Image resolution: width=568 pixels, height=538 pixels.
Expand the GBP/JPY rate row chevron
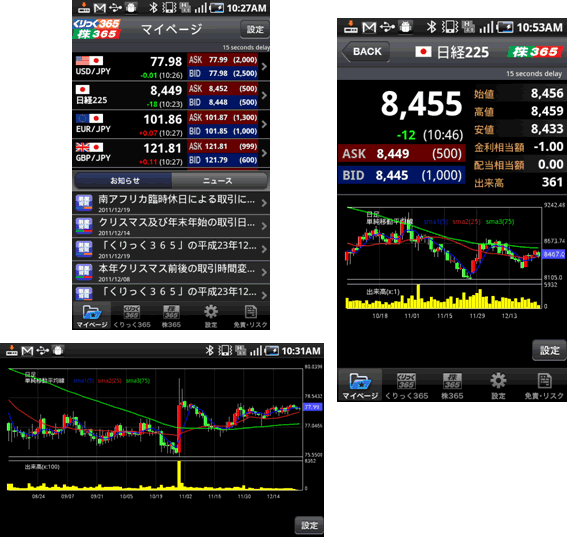click(264, 153)
